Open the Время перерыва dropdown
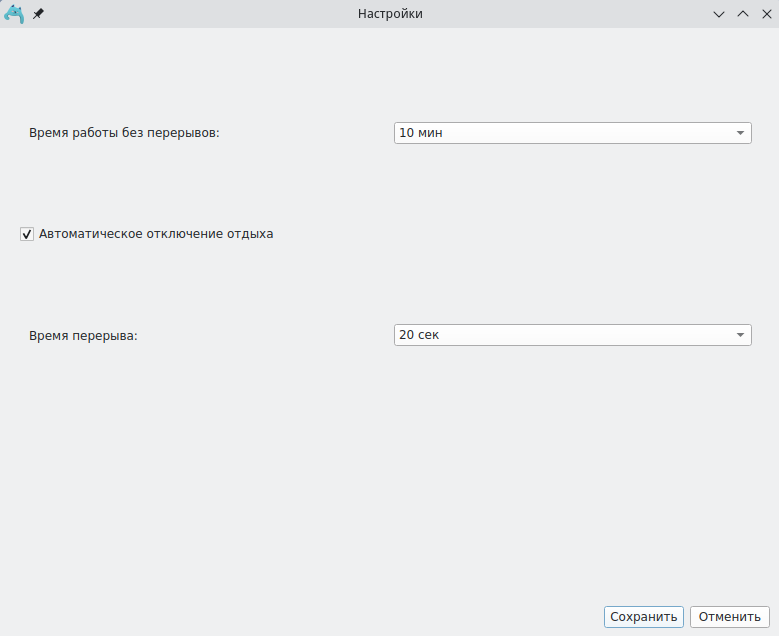 (572, 335)
